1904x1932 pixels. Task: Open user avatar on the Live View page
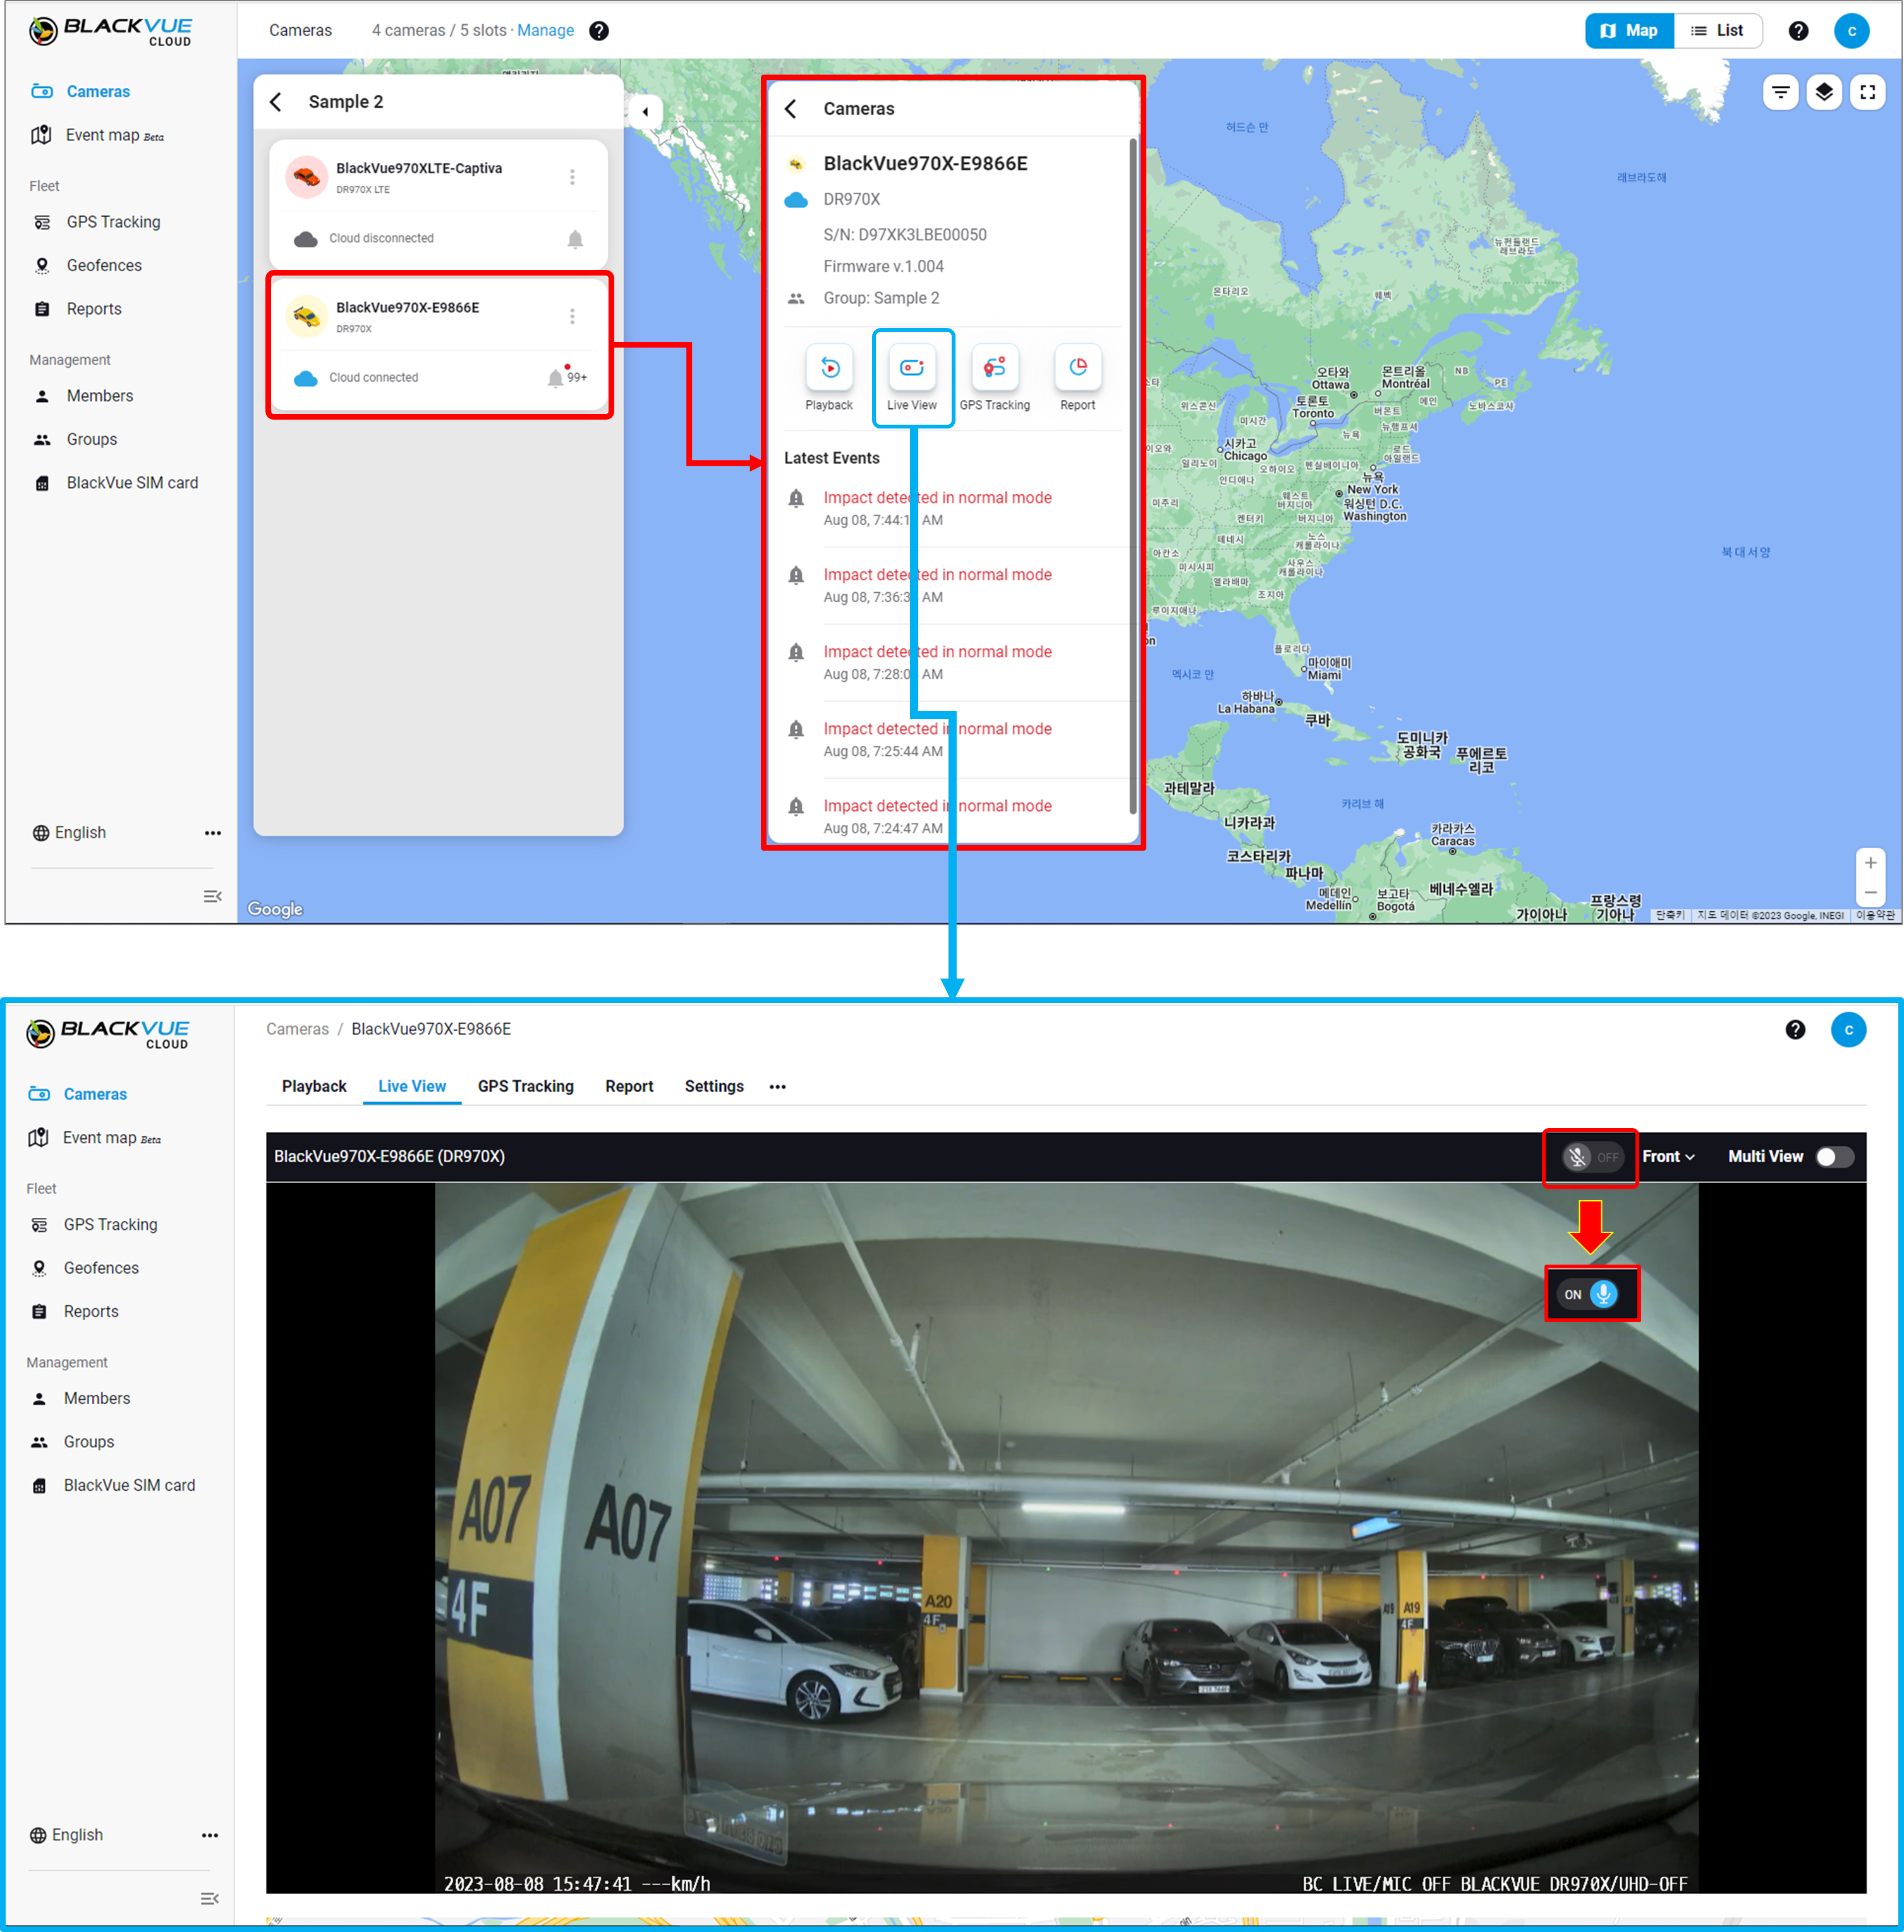point(1848,1029)
